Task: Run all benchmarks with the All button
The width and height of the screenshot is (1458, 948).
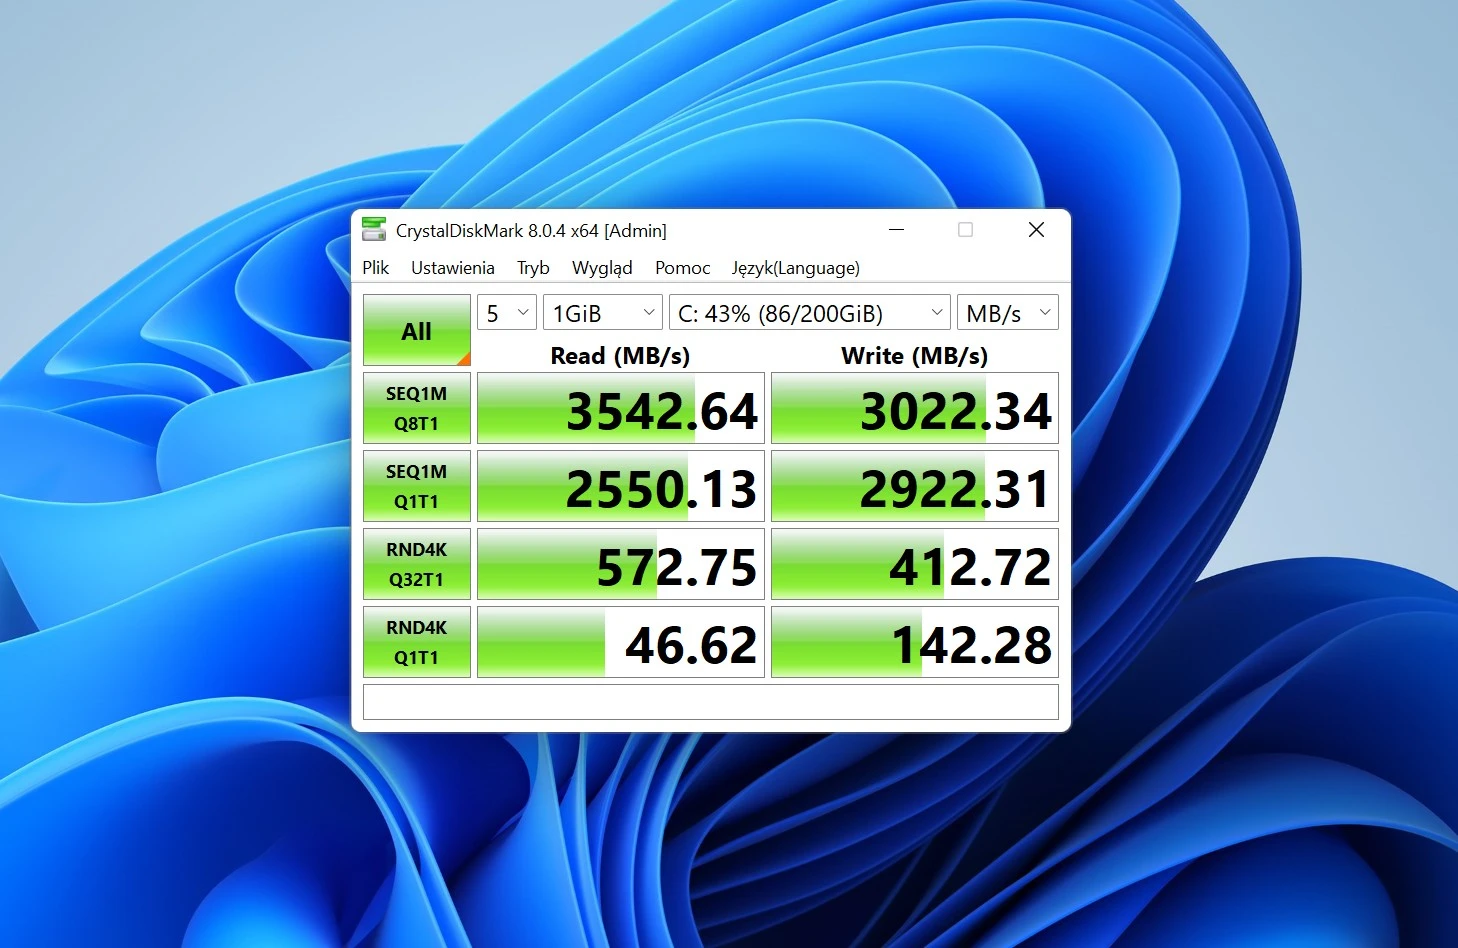Action: tap(416, 330)
